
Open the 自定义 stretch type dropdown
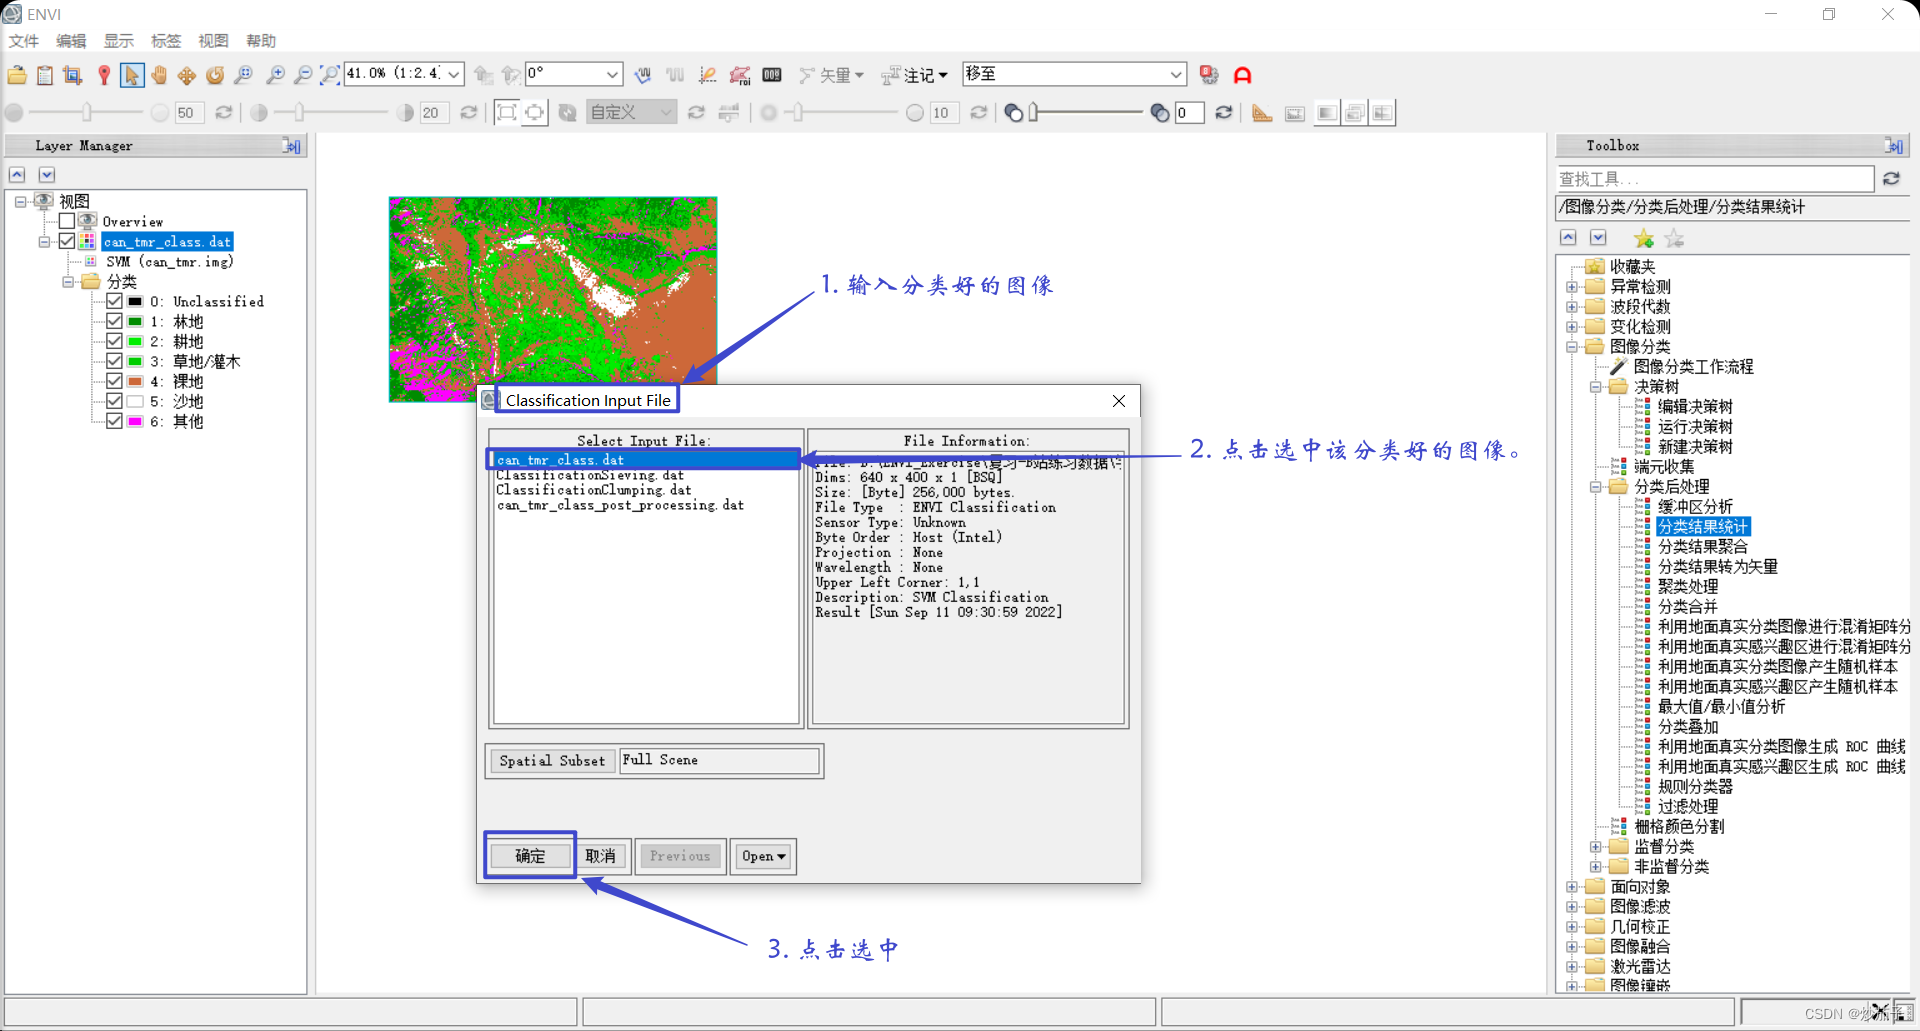pyautogui.click(x=632, y=113)
